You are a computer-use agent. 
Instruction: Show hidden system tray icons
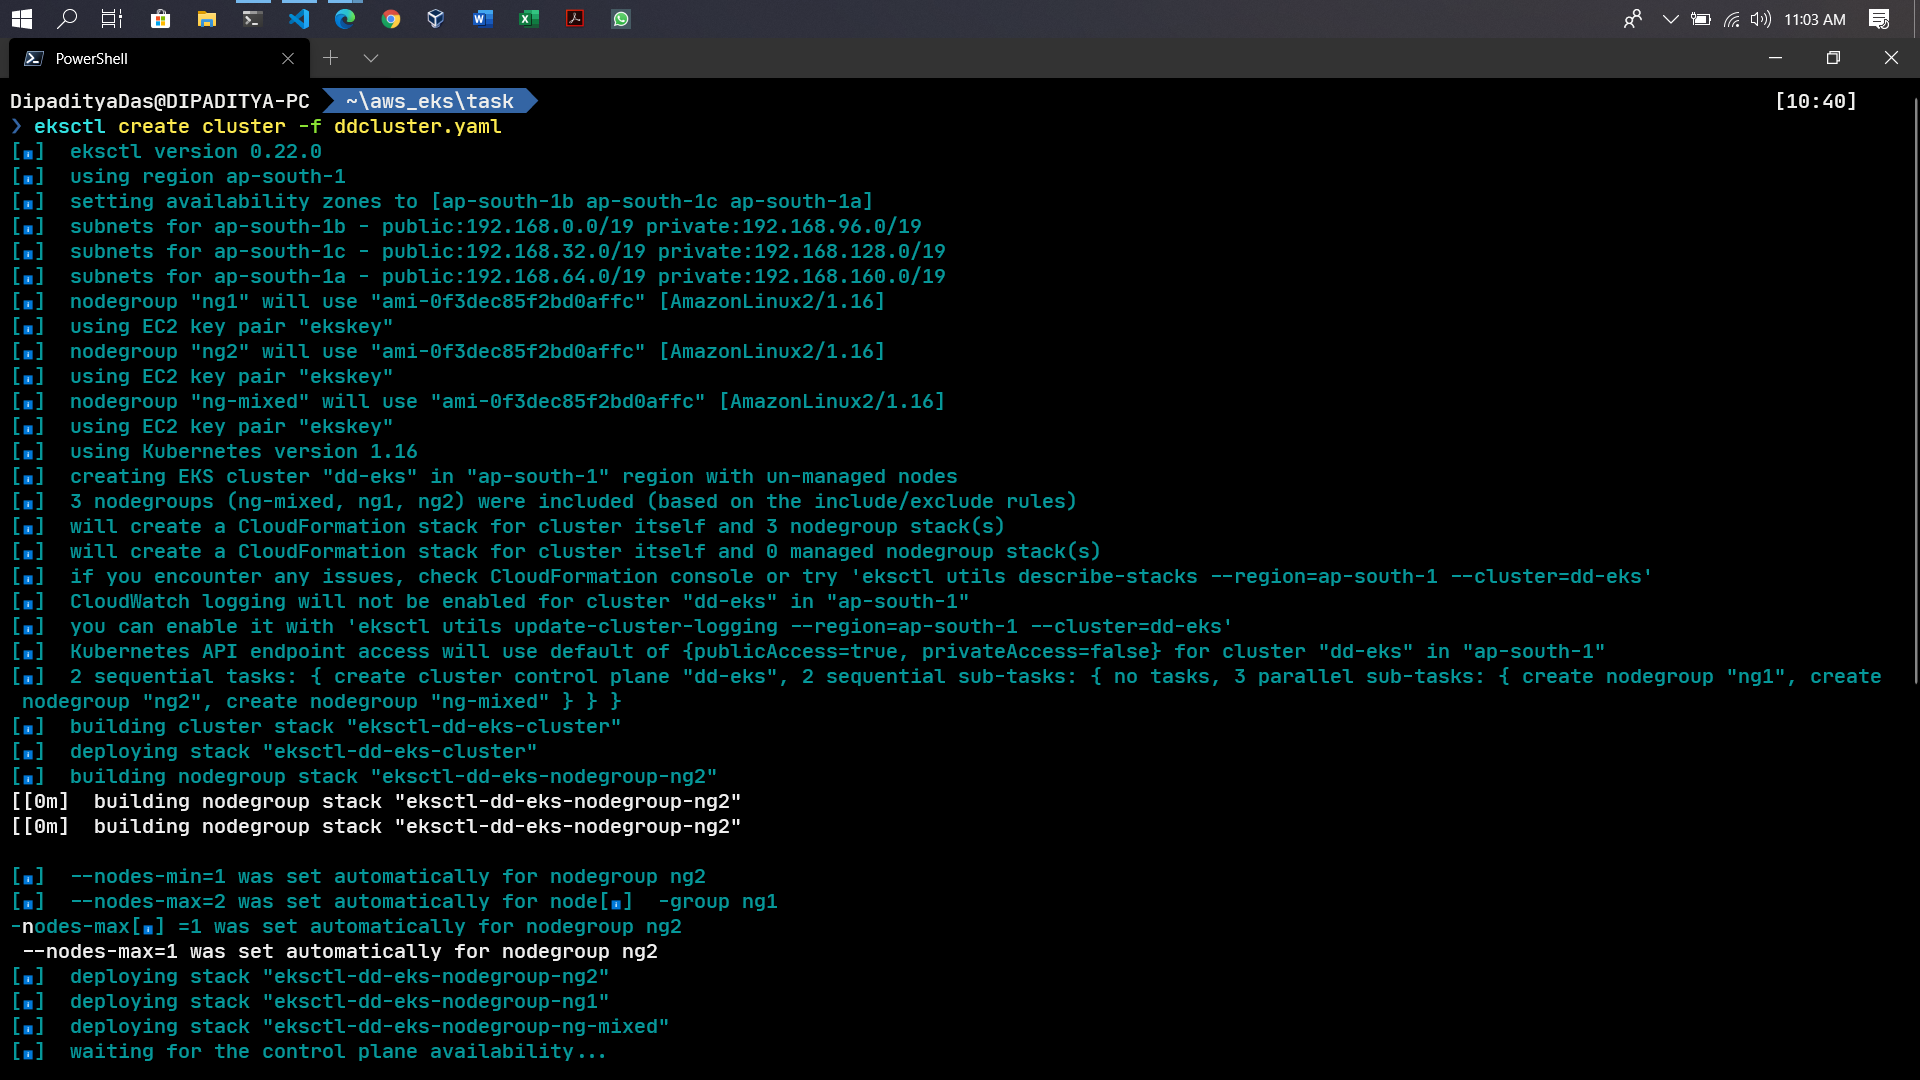click(1670, 19)
